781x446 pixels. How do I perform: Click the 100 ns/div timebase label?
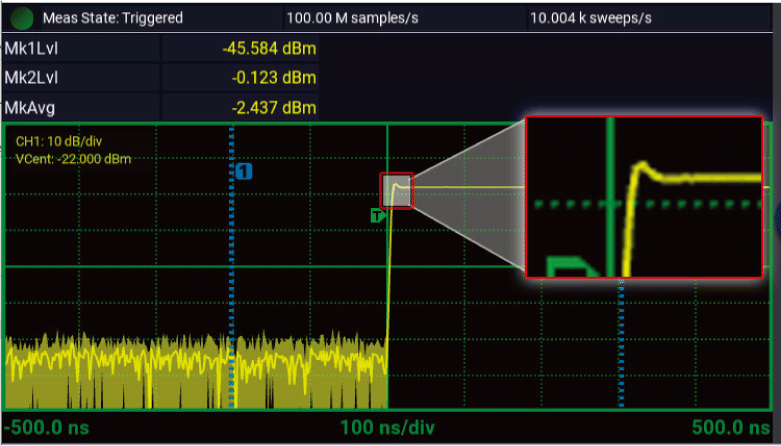[x=388, y=428]
